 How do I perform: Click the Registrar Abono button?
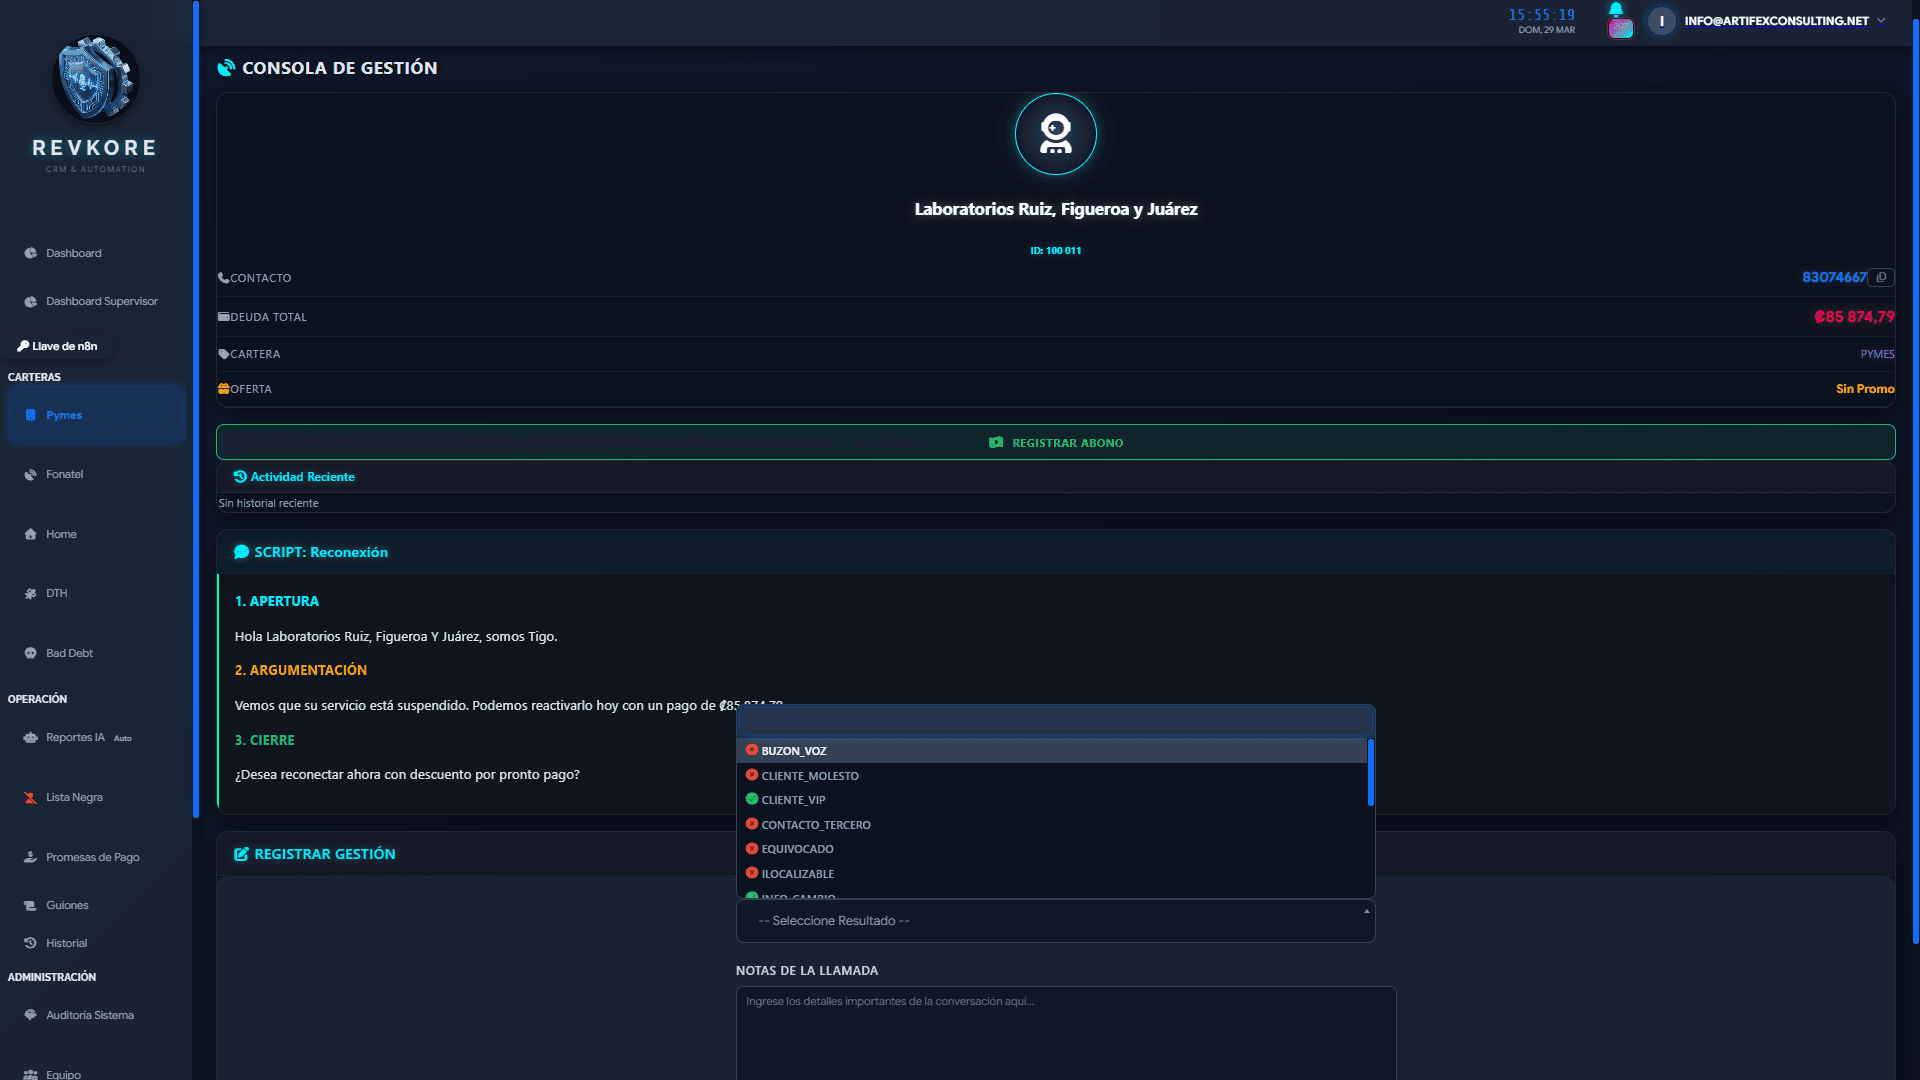1055,442
